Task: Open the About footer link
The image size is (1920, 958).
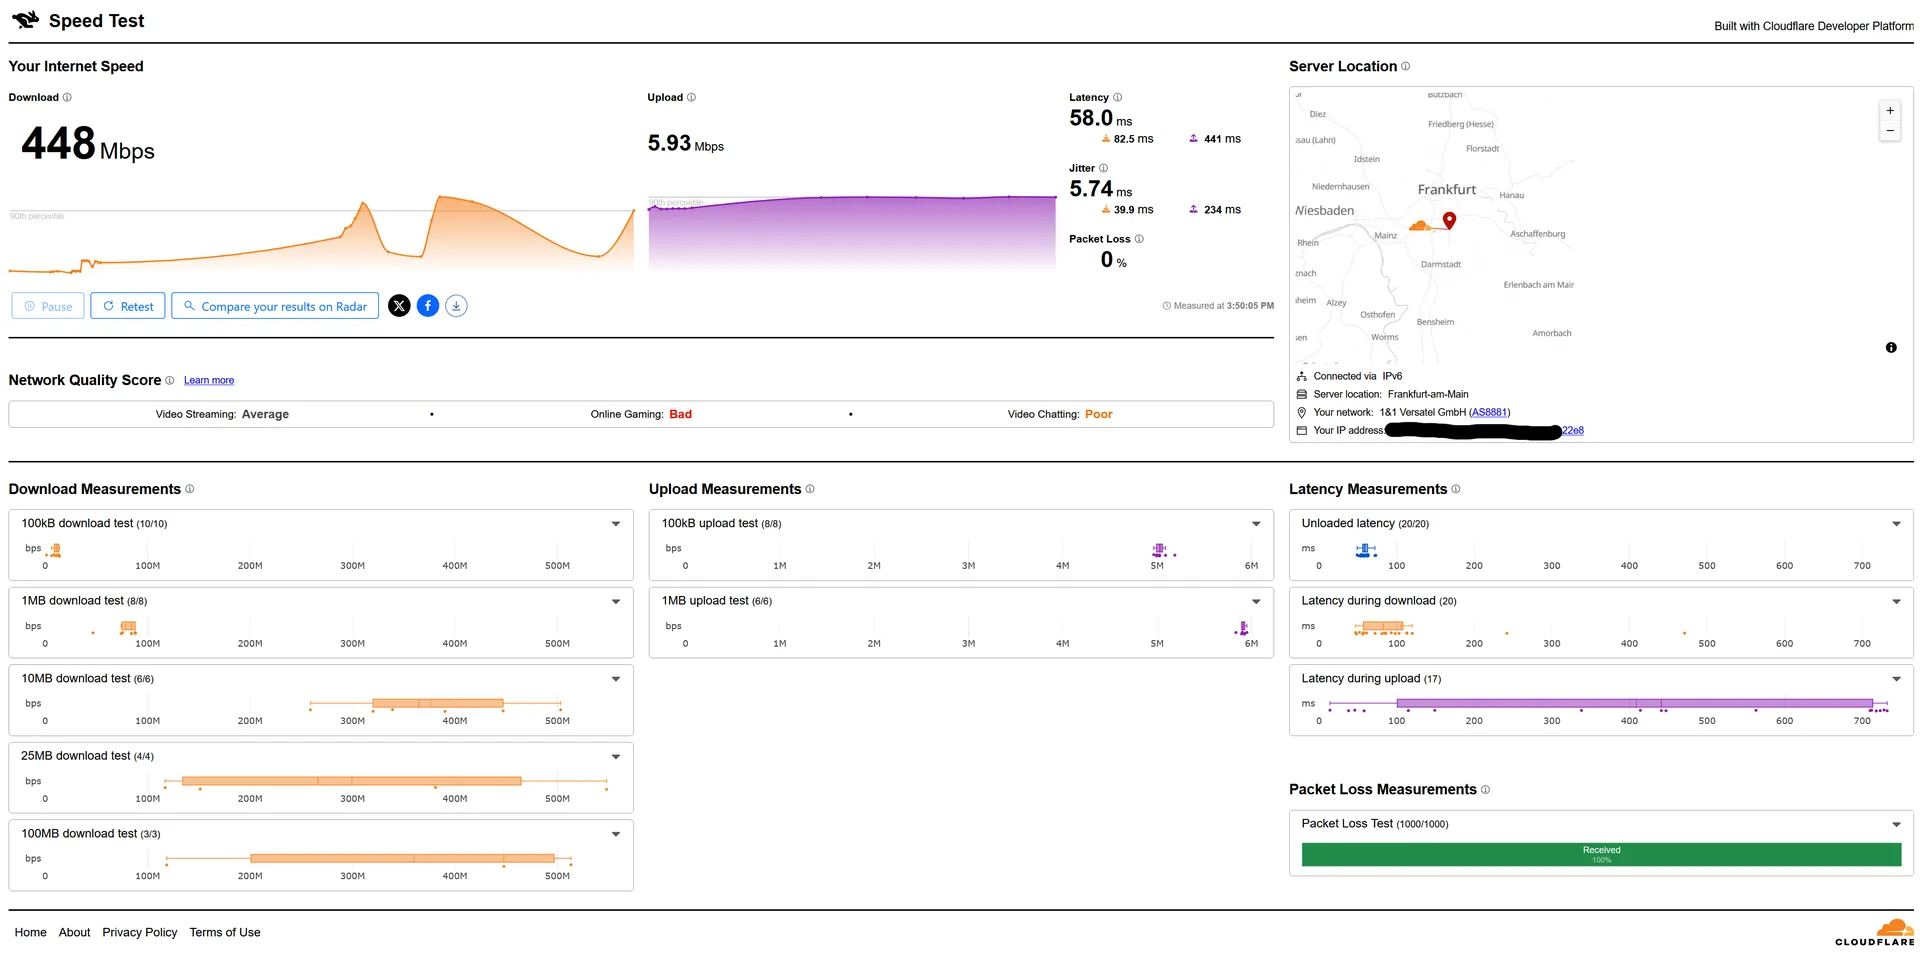Action: pyautogui.click(x=74, y=933)
